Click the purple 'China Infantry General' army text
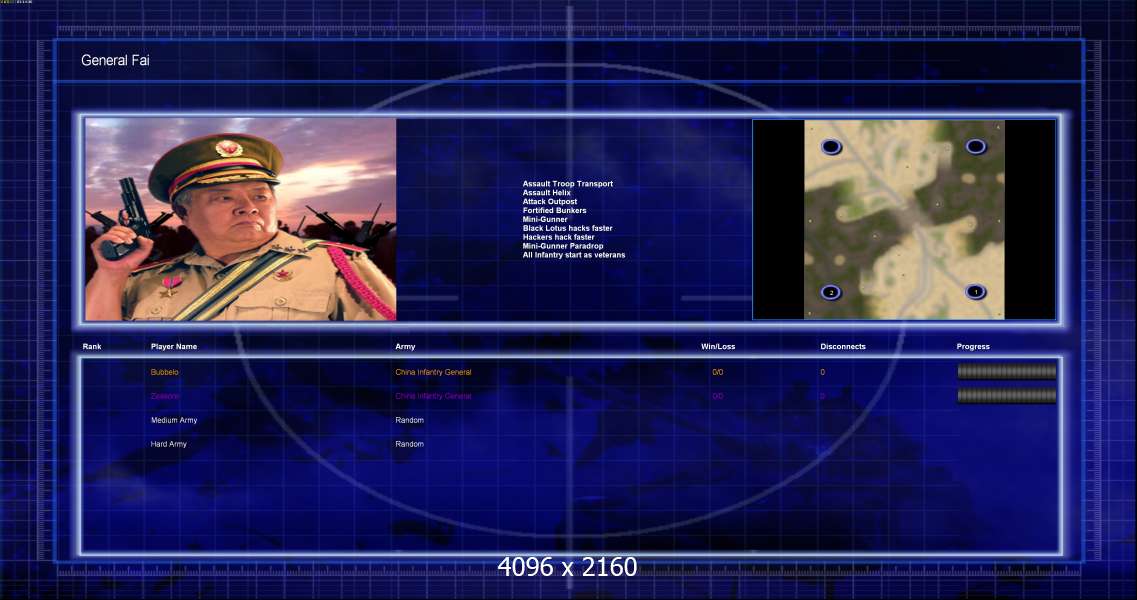This screenshot has height=600, width=1137. 433,396
